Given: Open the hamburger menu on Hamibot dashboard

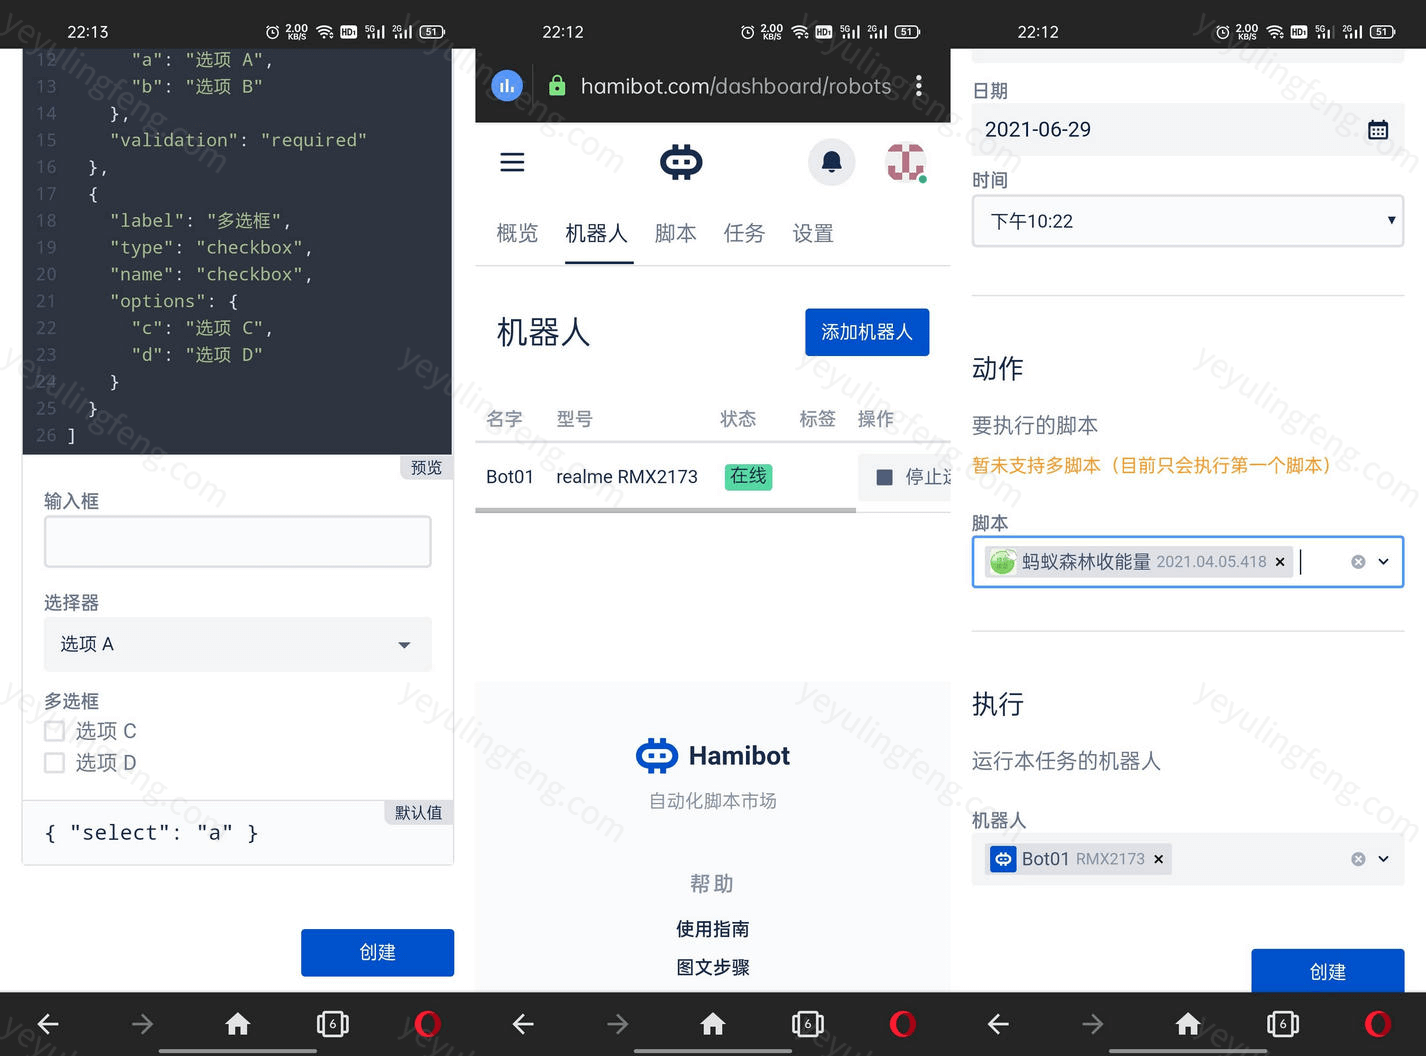Looking at the screenshot, I should click(512, 162).
